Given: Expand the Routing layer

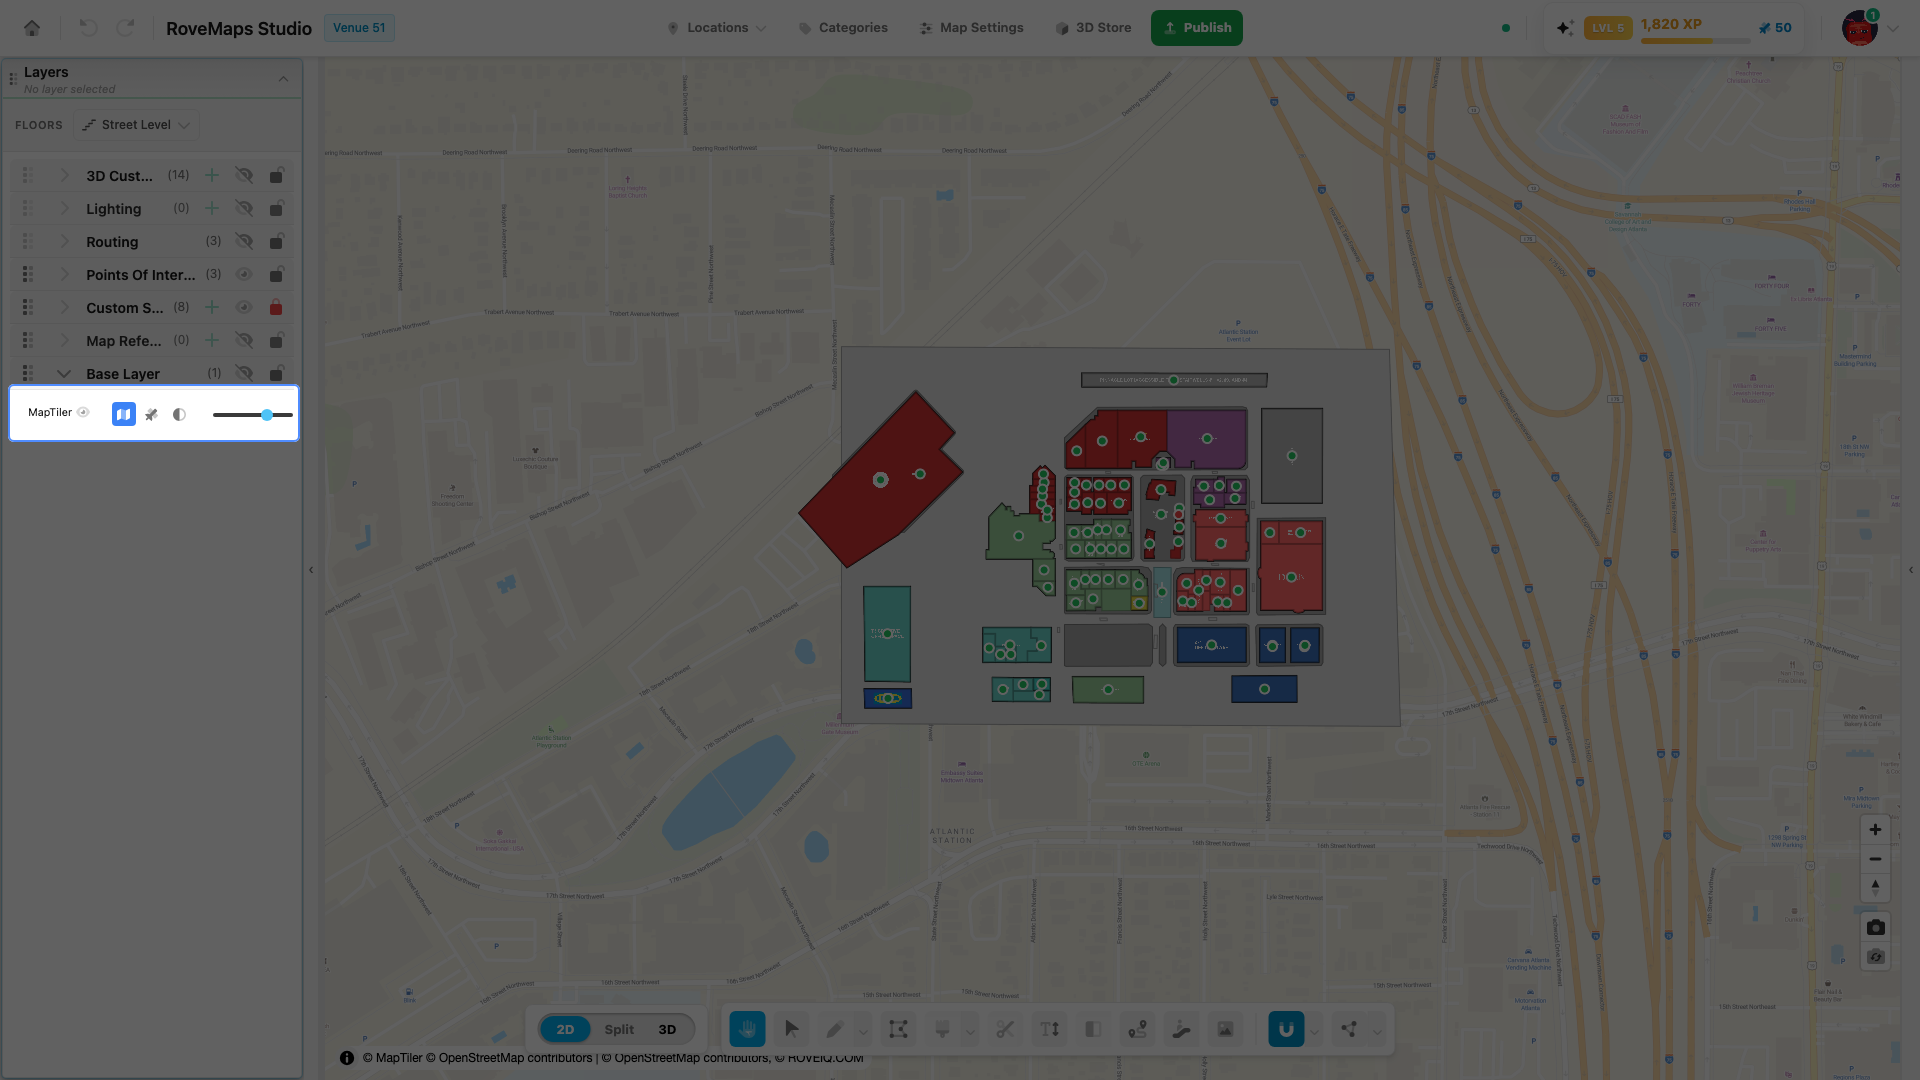Looking at the screenshot, I should point(65,242).
